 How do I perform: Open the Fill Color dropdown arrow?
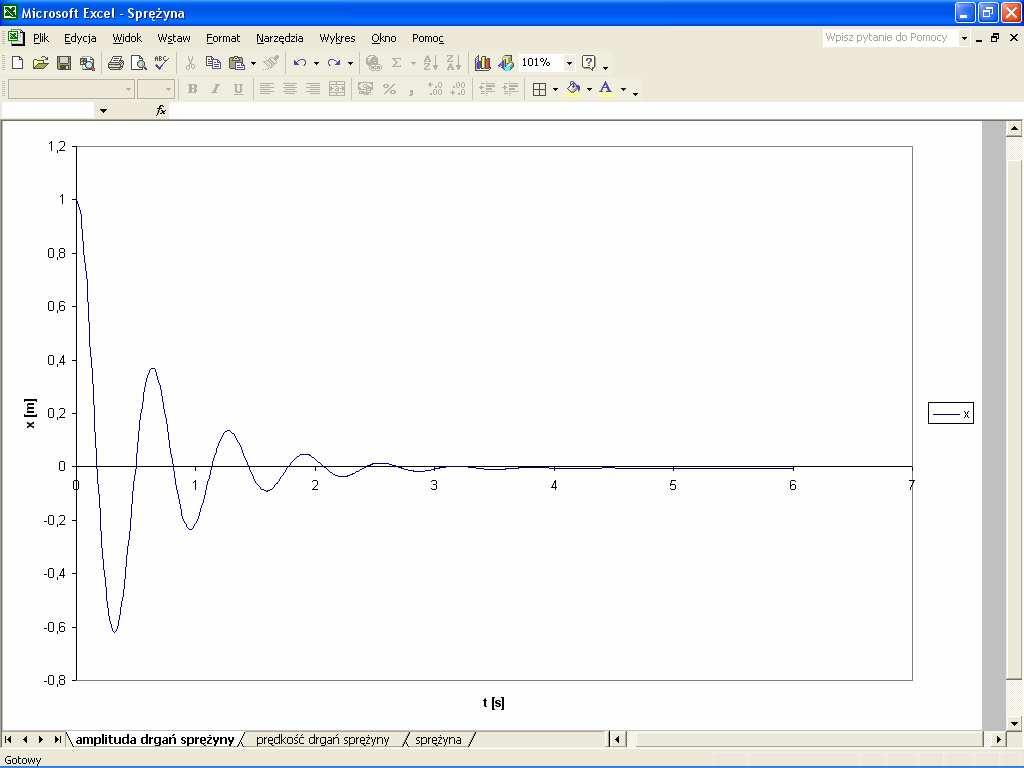[x=589, y=89]
